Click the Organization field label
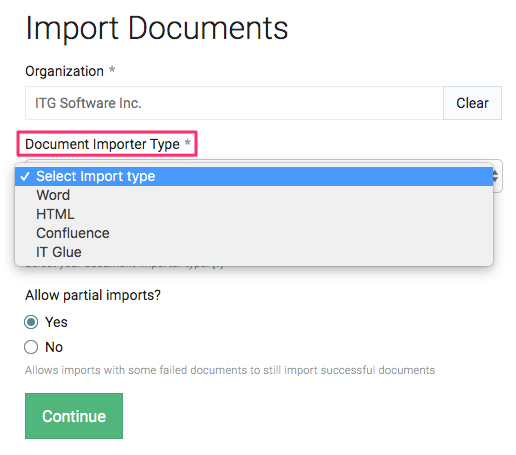 [64, 71]
